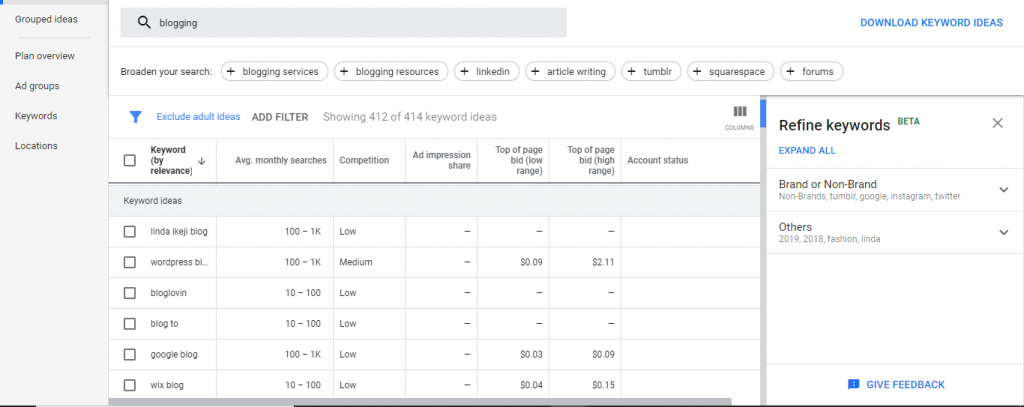1024x407 pixels.
Task: Toggle the select-all header checkbox
Action: coord(129,160)
